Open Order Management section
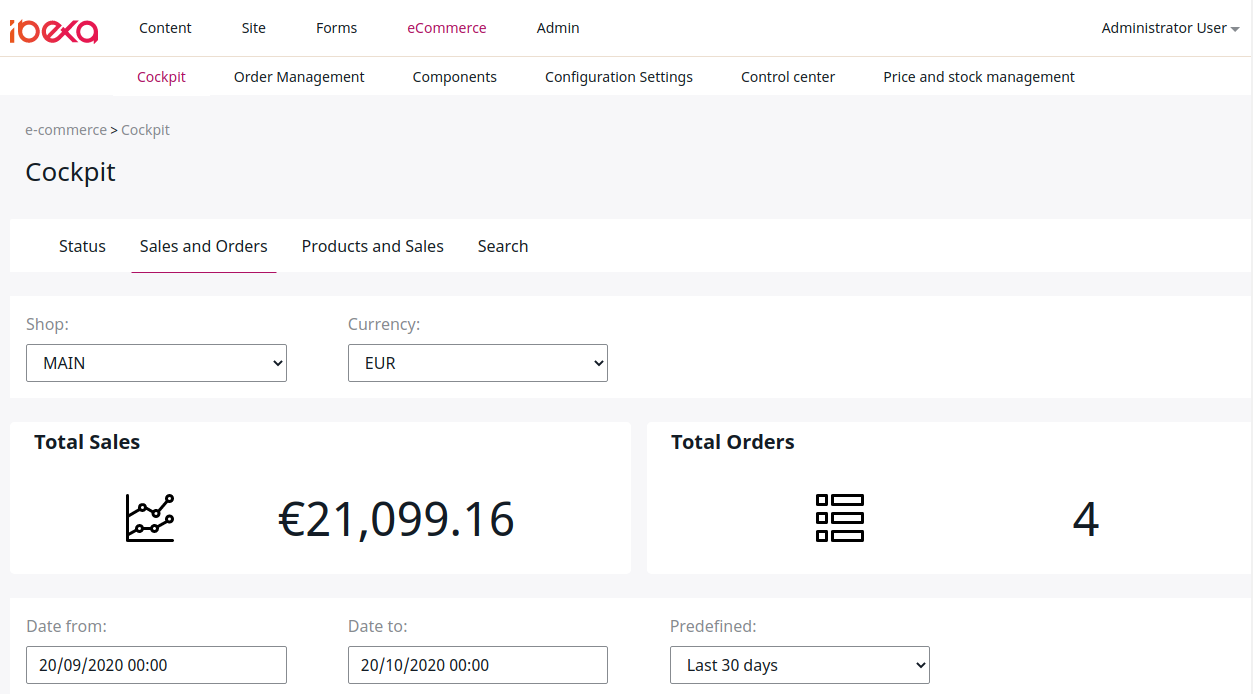 299,77
